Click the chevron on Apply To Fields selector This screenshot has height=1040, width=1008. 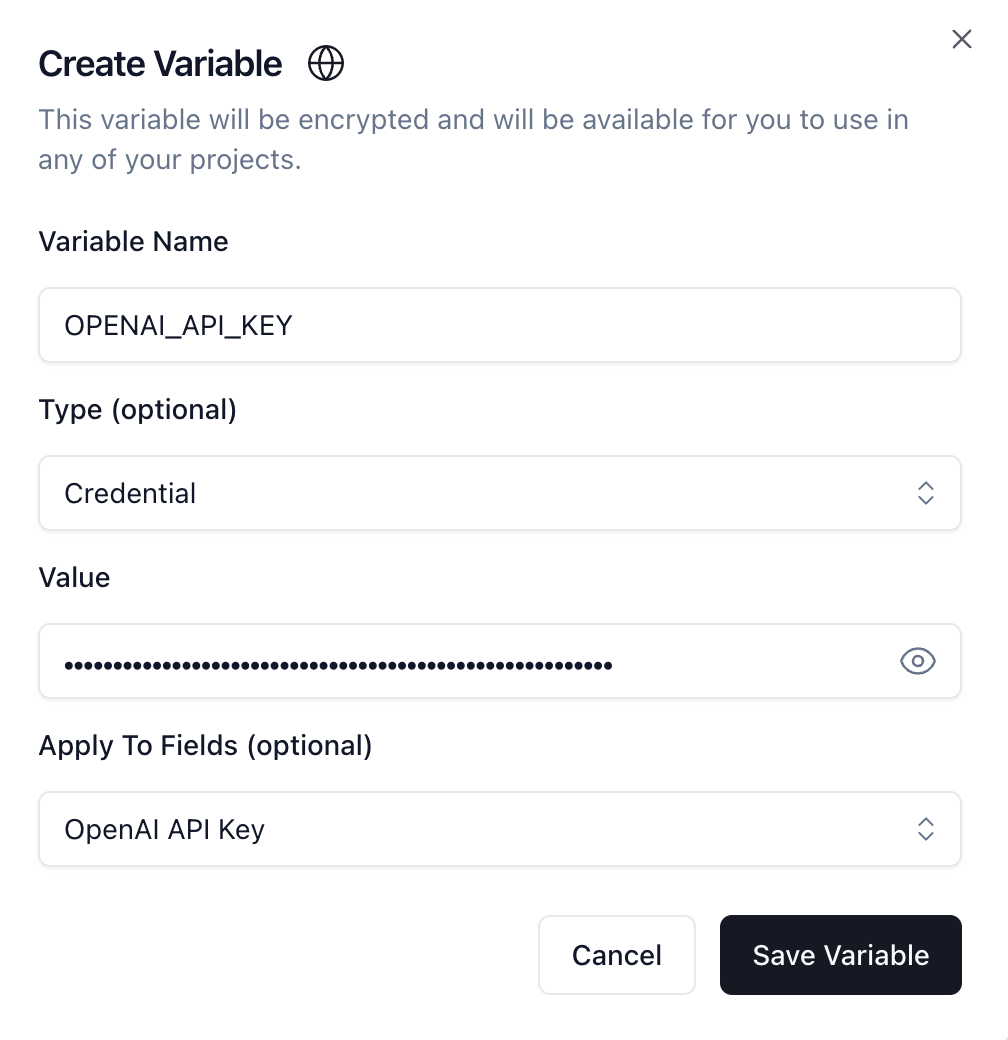point(925,828)
